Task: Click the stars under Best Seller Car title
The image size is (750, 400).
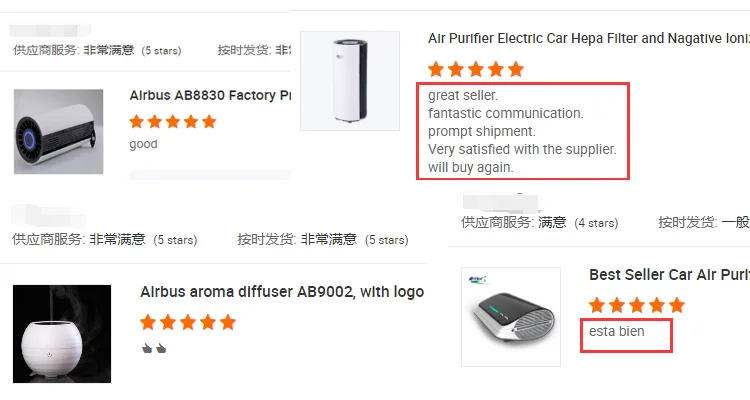Action: pyautogui.click(x=637, y=305)
